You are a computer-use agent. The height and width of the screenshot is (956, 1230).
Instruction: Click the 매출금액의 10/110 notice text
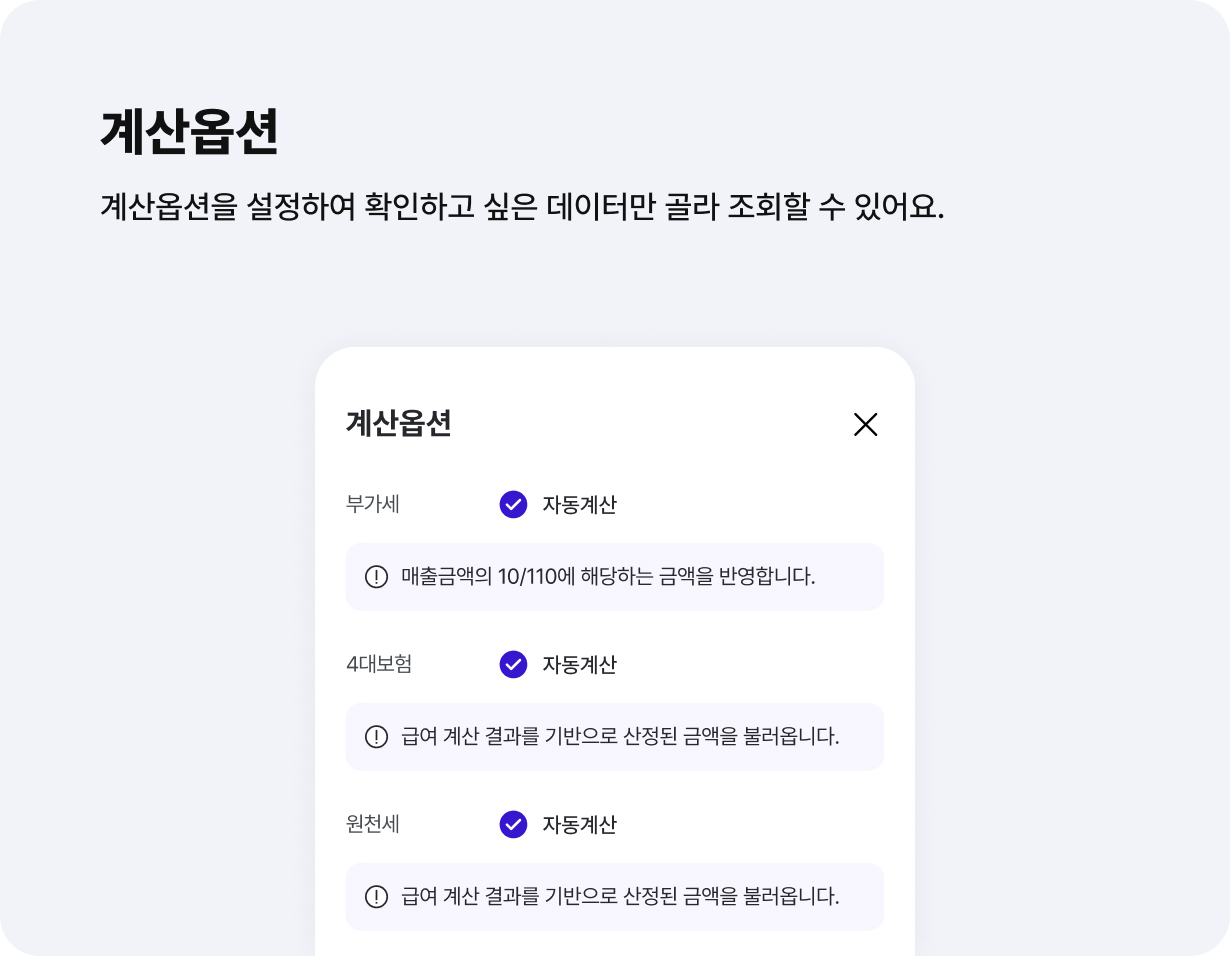pos(608,577)
